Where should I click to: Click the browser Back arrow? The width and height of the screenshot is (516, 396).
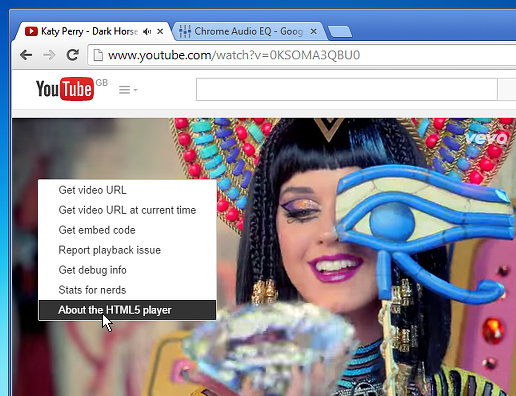tap(26, 55)
